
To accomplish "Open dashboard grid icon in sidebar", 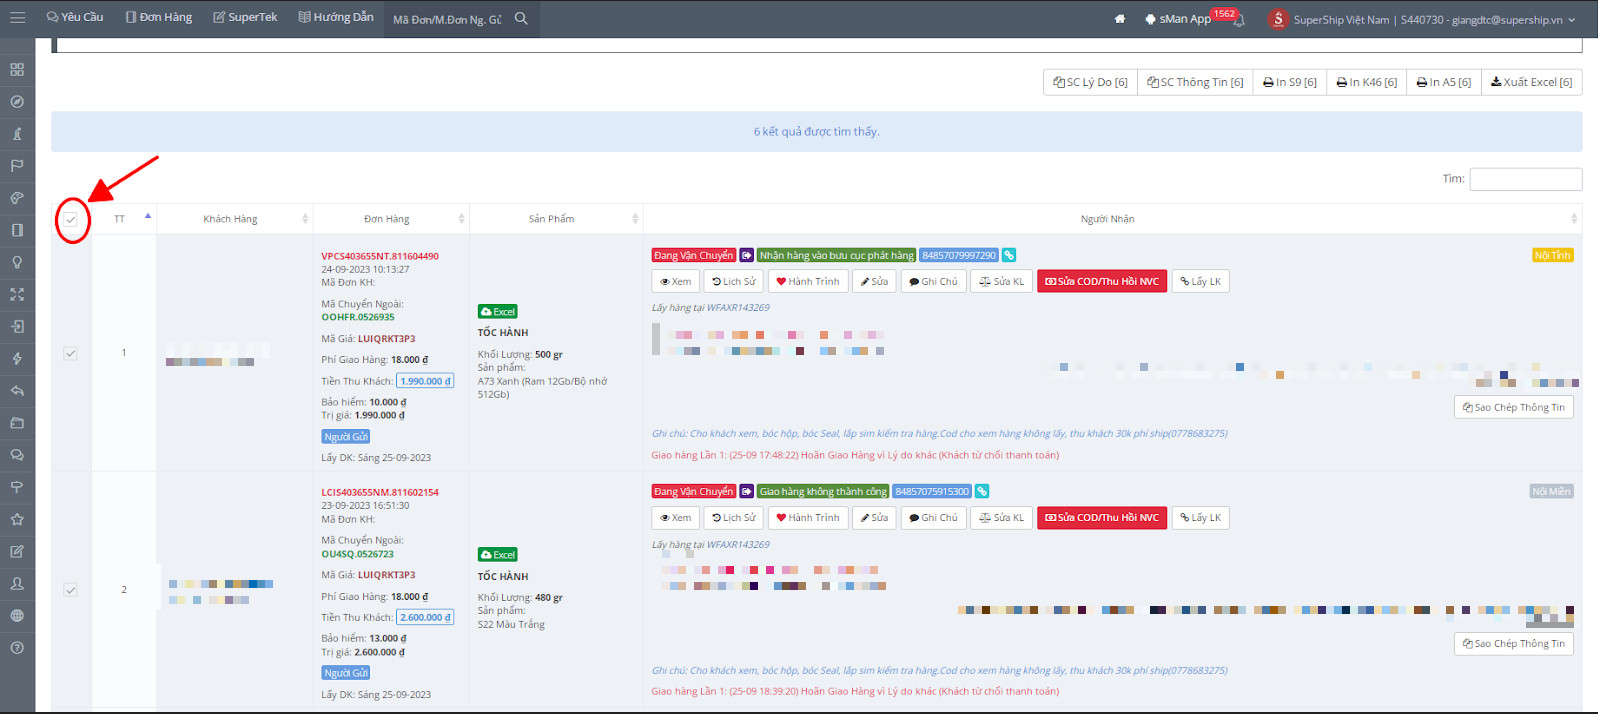I will tap(17, 69).
